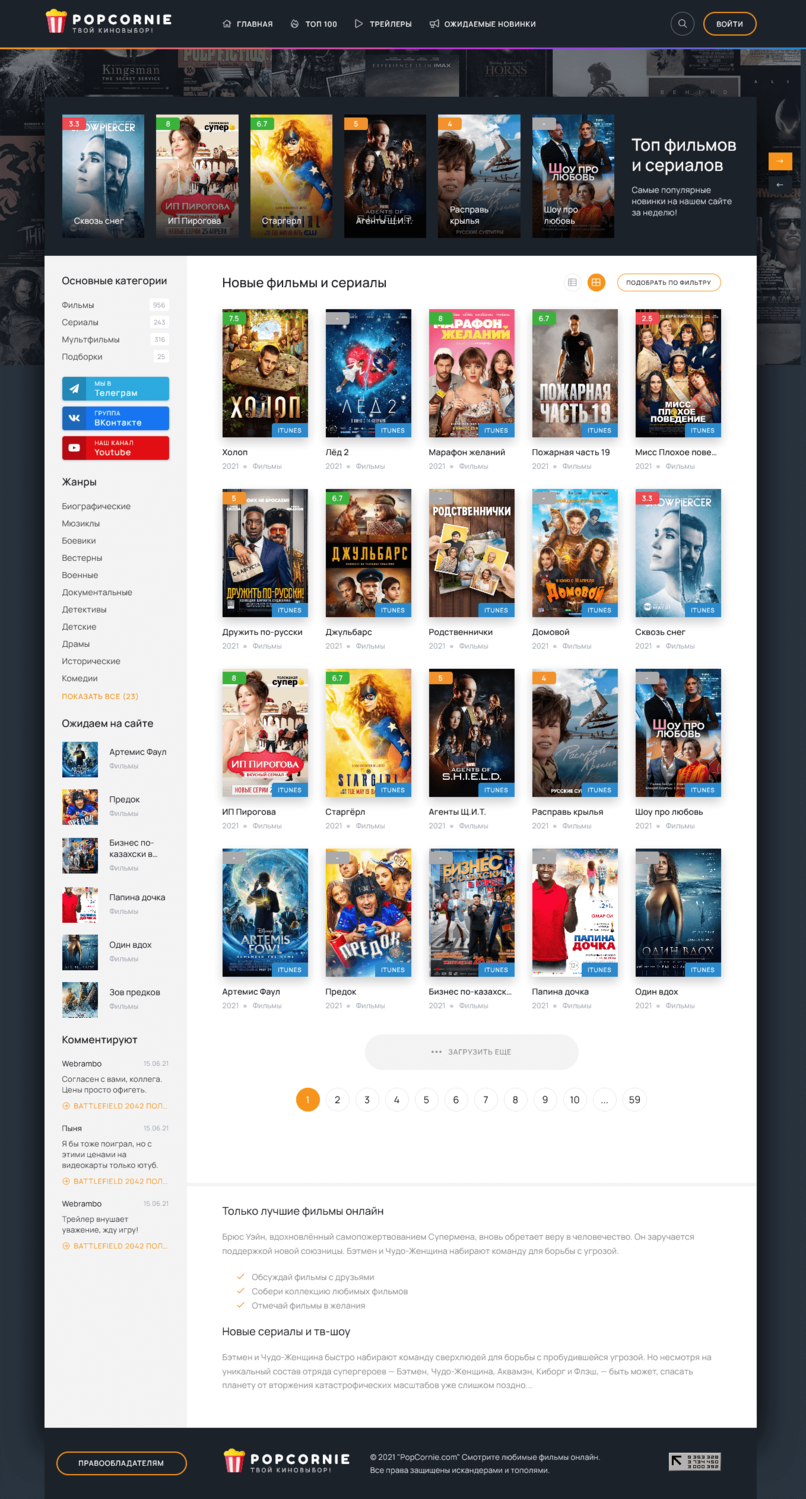Viewport: 806px width, 1499px height.
Task: Open Артемис Фаул thumbnail in Ожидаем на сайте
Action: 80,759
